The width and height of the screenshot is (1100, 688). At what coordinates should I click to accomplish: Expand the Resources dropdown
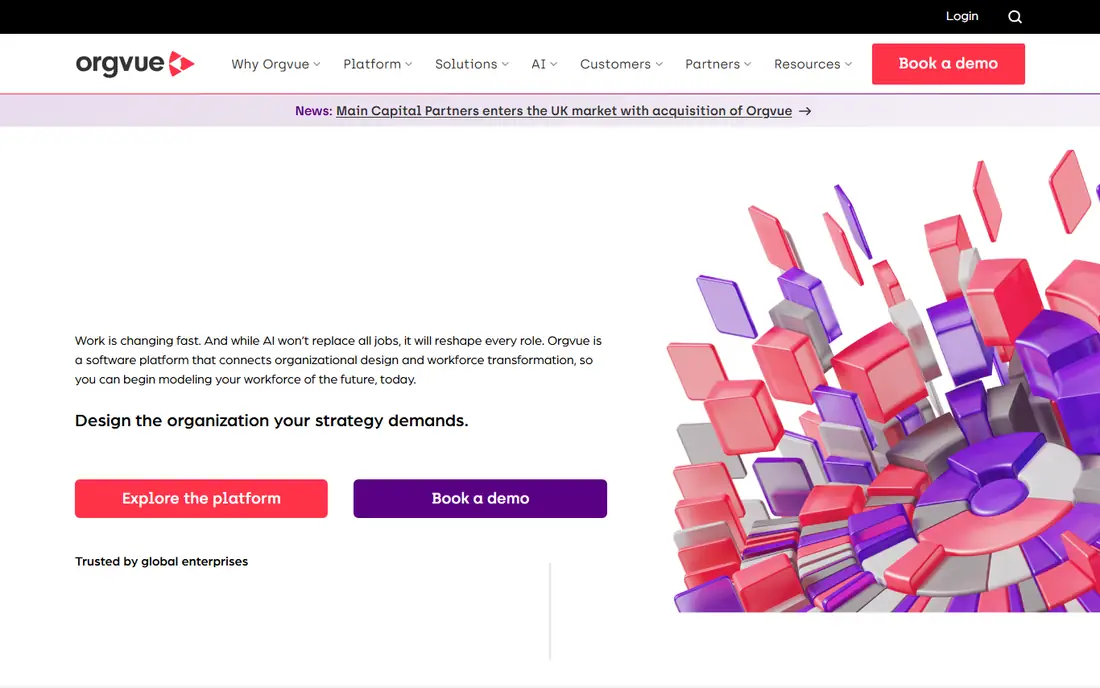click(813, 64)
